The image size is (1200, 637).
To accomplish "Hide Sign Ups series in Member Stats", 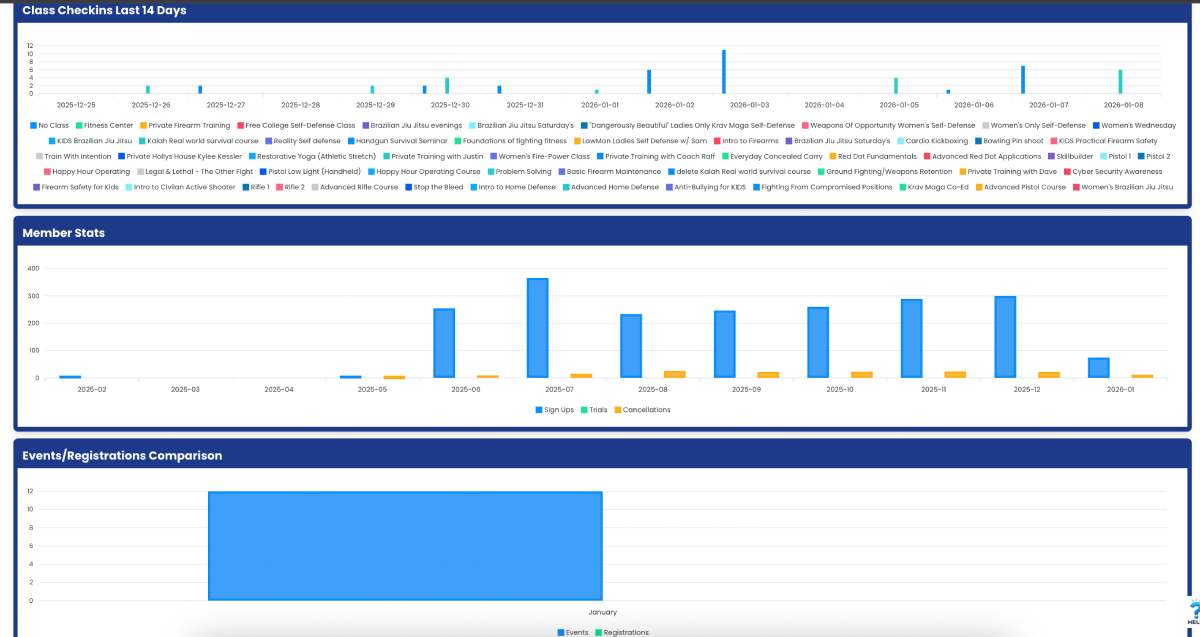I will tap(554, 409).
